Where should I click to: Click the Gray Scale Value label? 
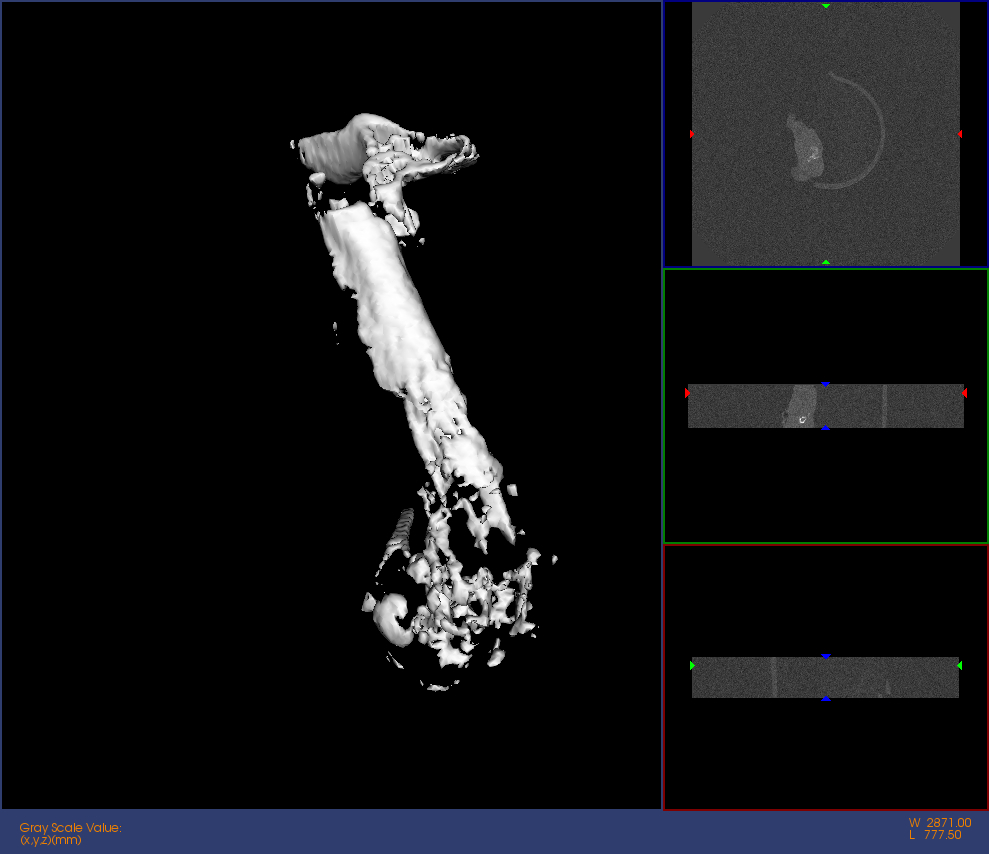70,827
